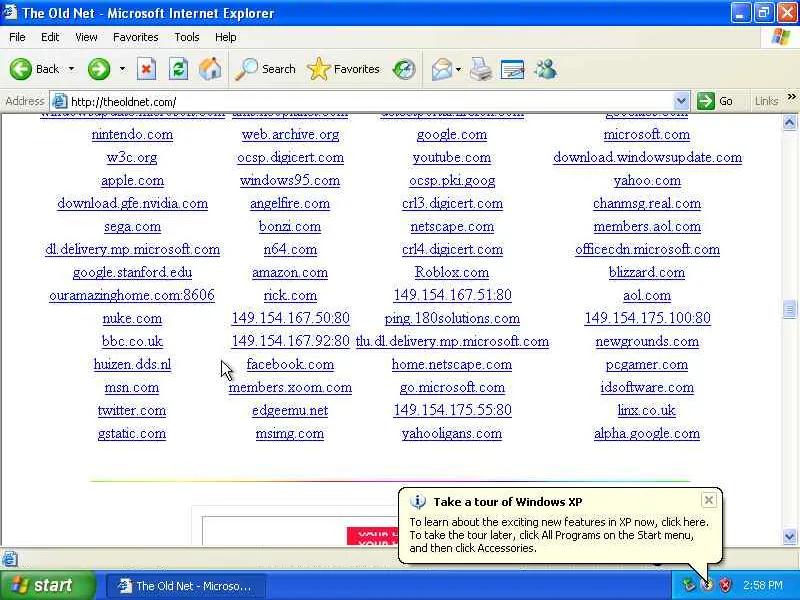Select The Old Net taskbar button
This screenshot has height=600, width=800.
(186, 586)
